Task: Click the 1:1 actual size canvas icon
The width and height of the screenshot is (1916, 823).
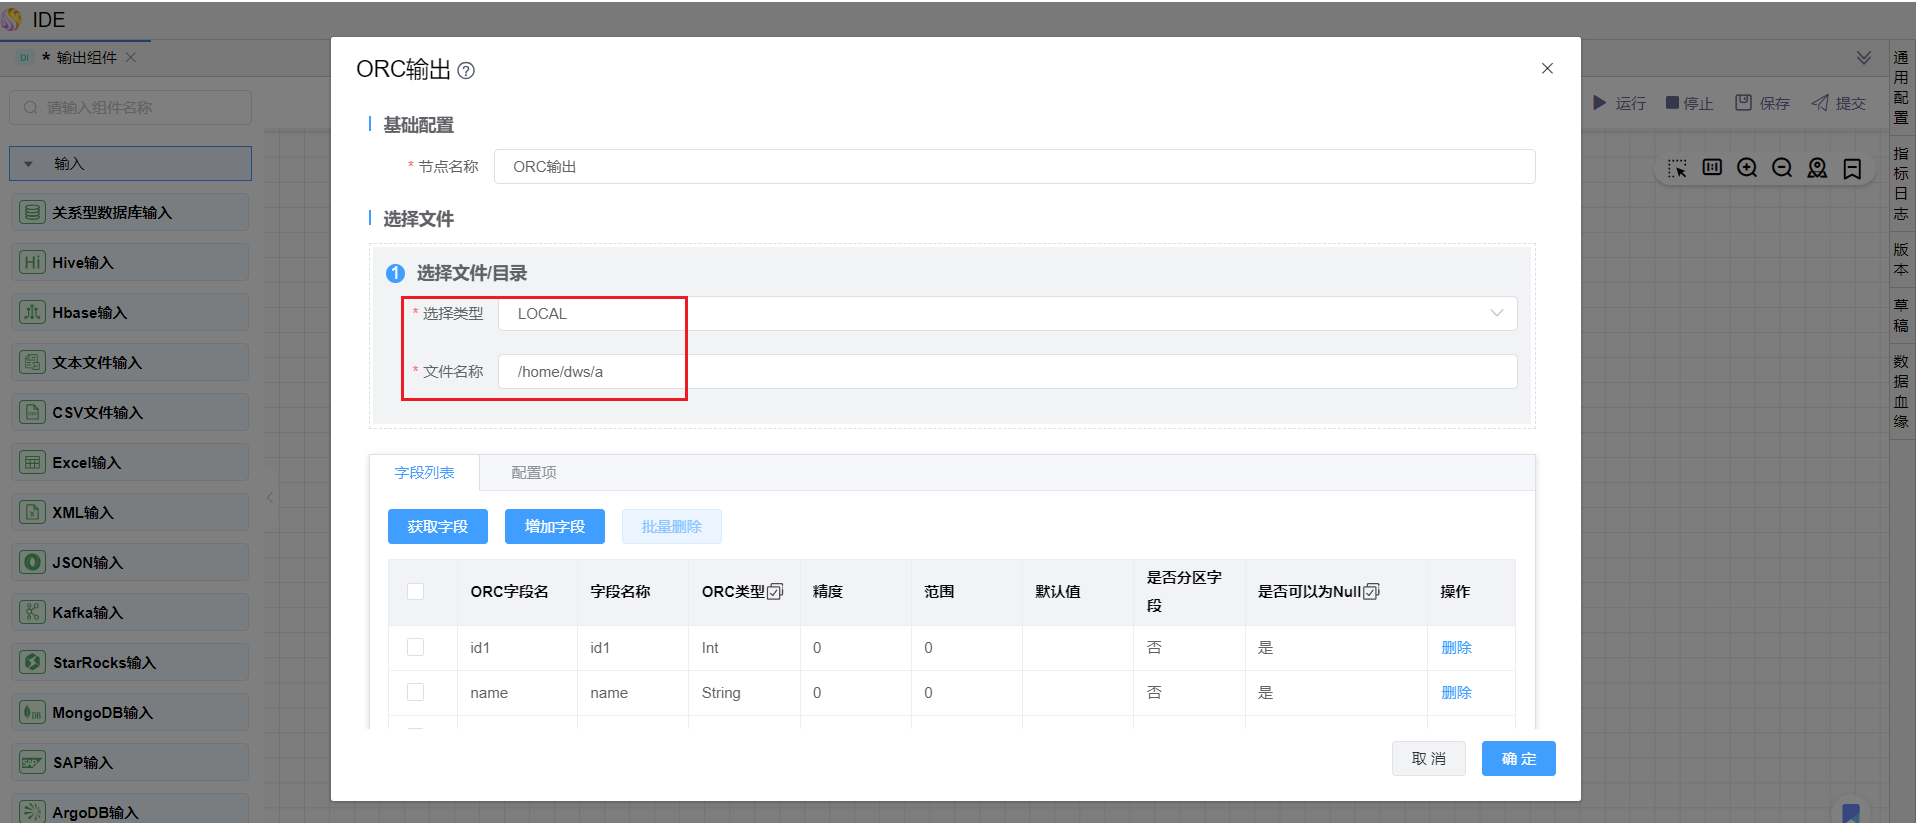Action: point(1712,168)
